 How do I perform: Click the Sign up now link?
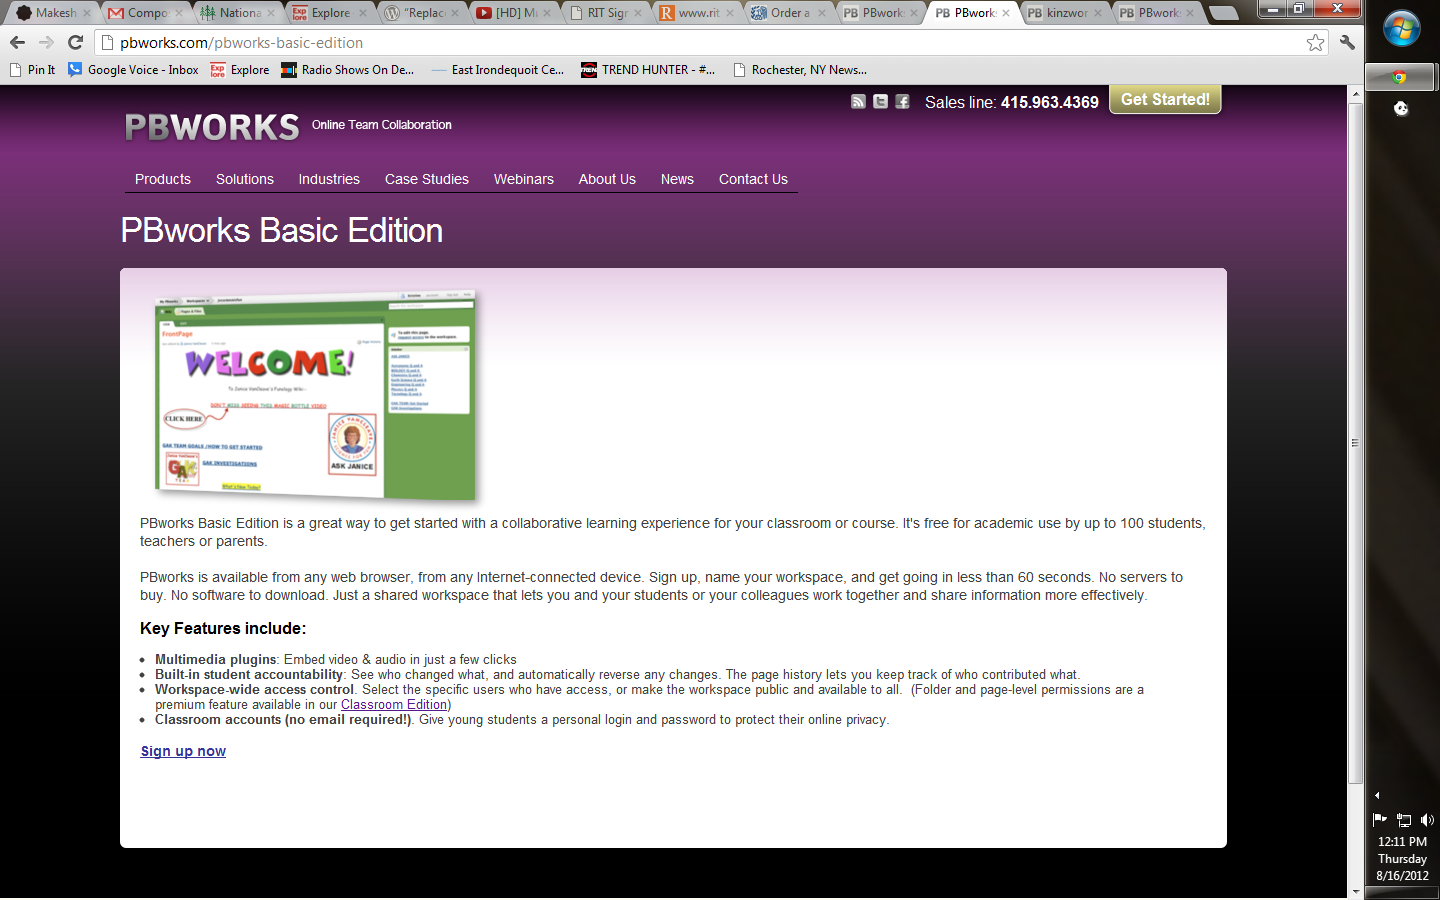click(x=183, y=751)
